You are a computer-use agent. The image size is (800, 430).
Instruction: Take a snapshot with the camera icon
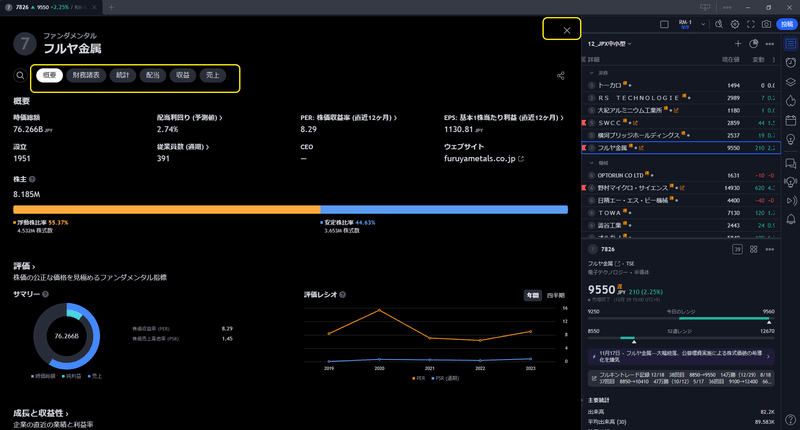tap(766, 24)
